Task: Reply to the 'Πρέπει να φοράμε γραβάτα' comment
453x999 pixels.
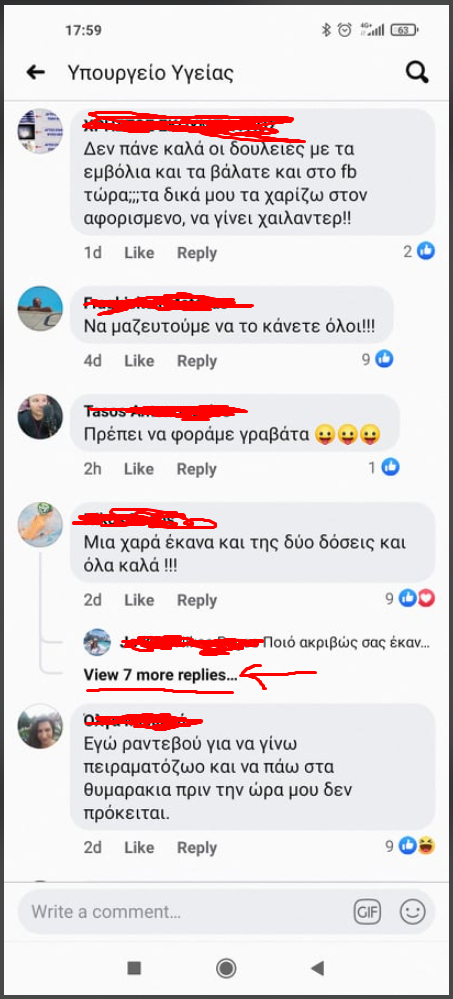Action: [197, 469]
